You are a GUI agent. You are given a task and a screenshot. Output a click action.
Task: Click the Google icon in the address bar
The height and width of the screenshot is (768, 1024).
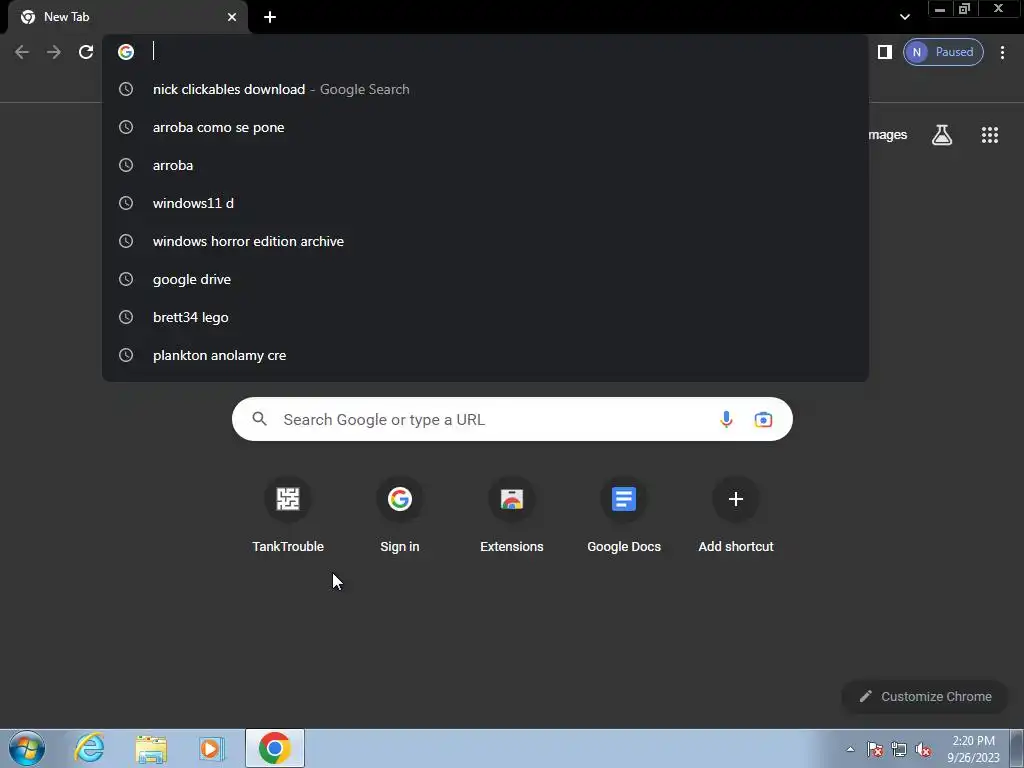point(126,52)
